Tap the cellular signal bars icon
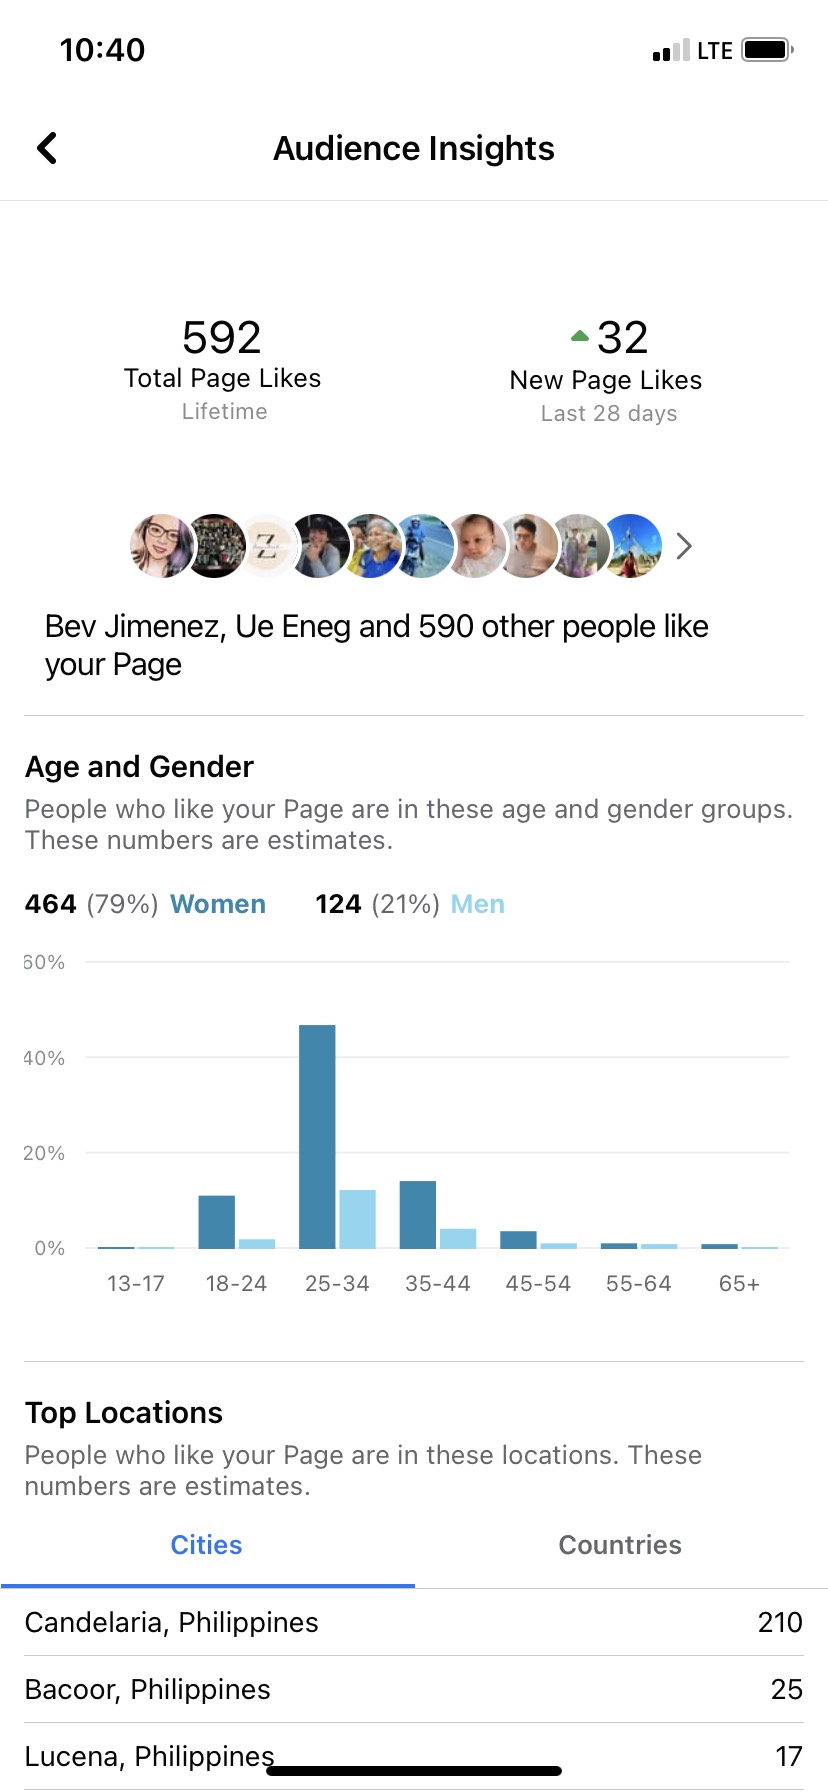Screen dimensions: 828x1792 670,51
